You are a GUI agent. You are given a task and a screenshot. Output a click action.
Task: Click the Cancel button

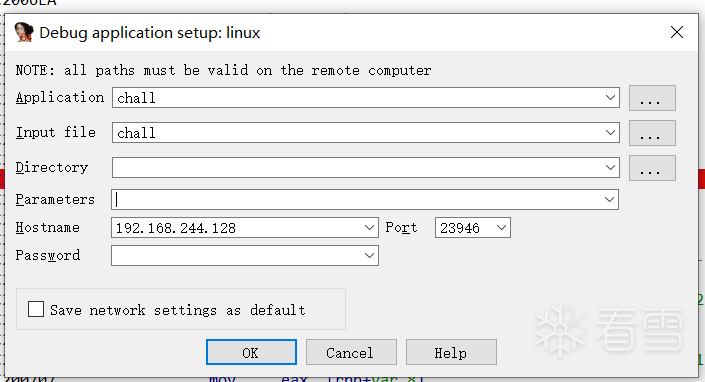click(351, 352)
